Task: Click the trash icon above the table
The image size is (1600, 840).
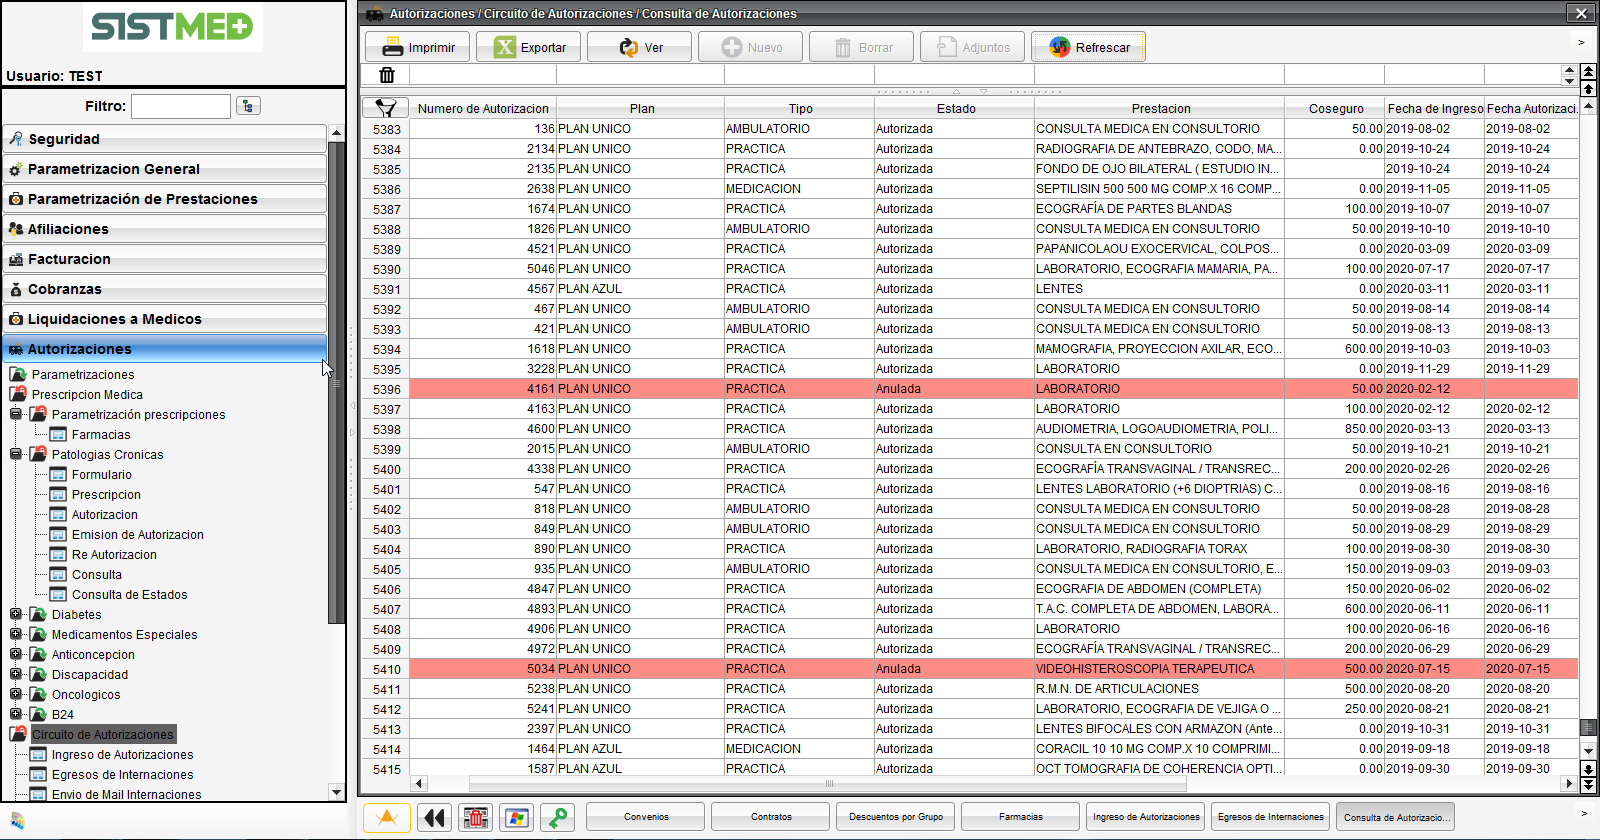Action: click(387, 75)
